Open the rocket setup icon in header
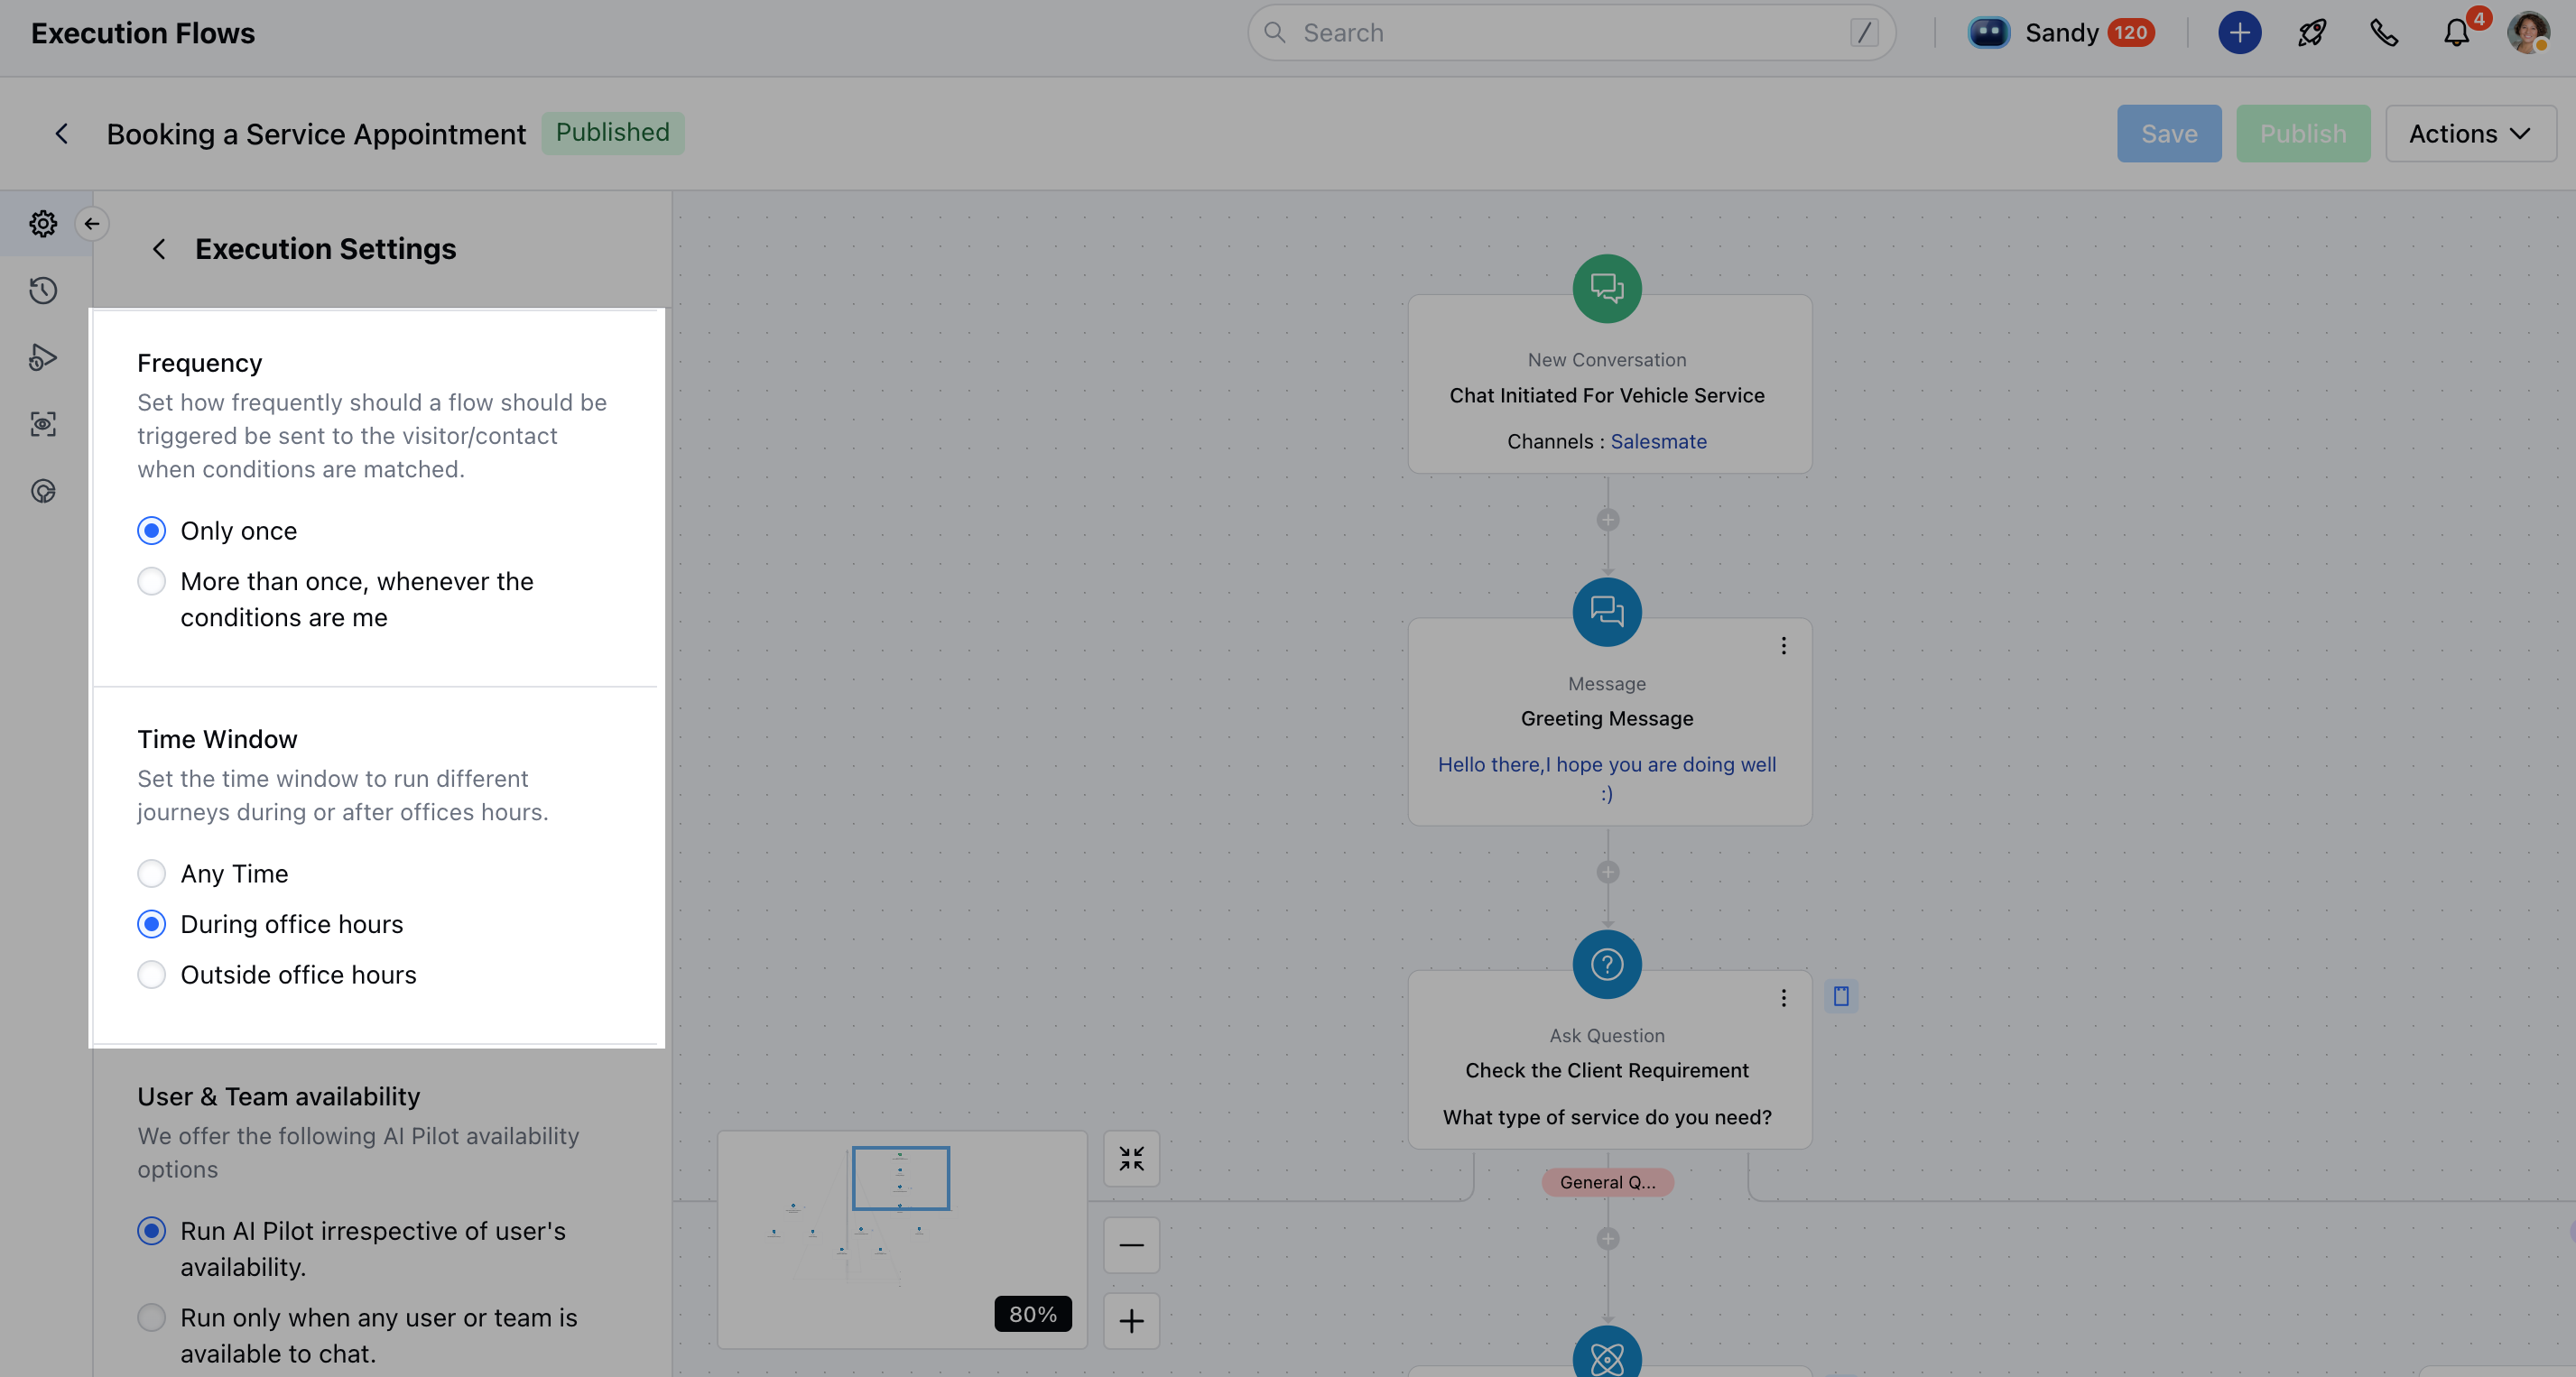 pyautogui.click(x=2312, y=33)
